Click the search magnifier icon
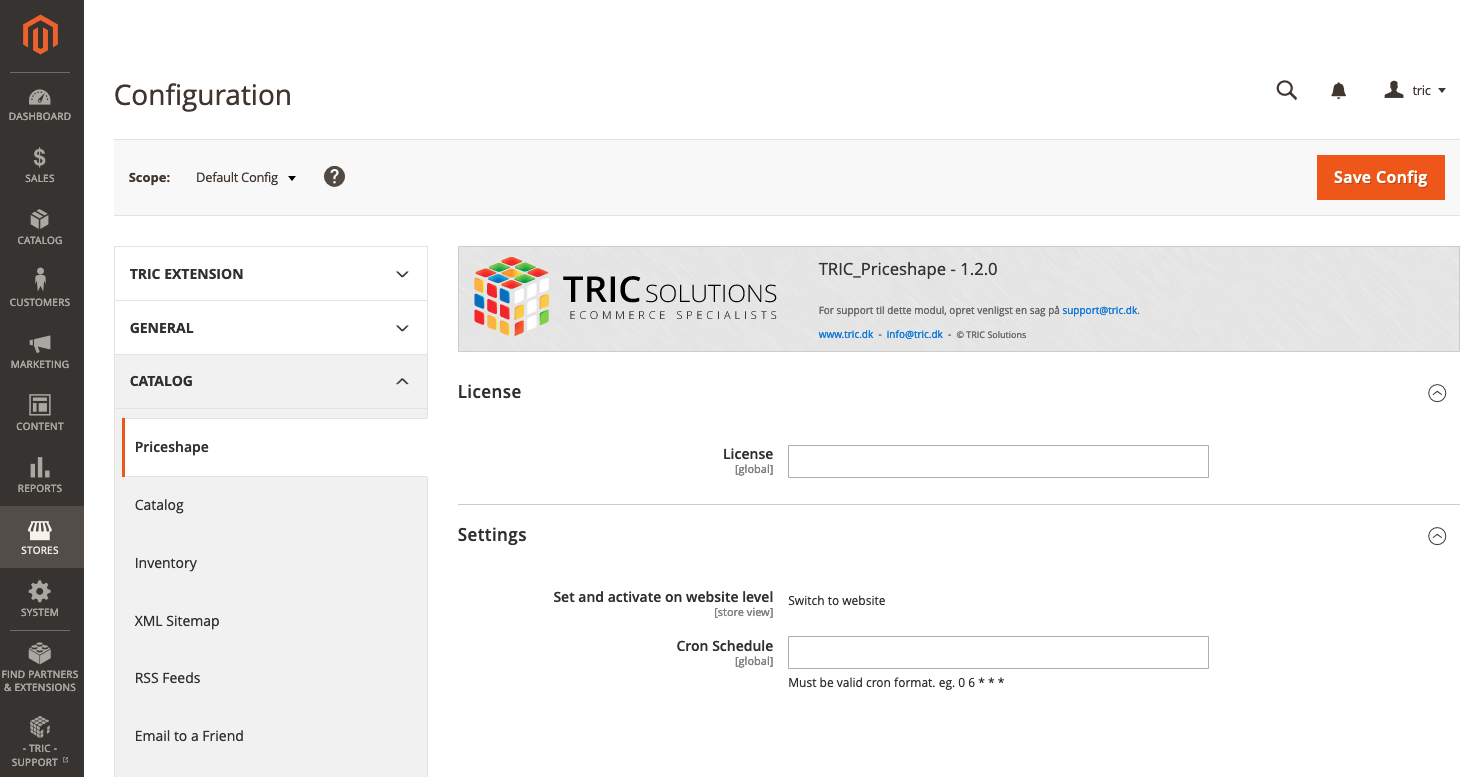This screenshot has width=1474, height=777. point(1287,91)
